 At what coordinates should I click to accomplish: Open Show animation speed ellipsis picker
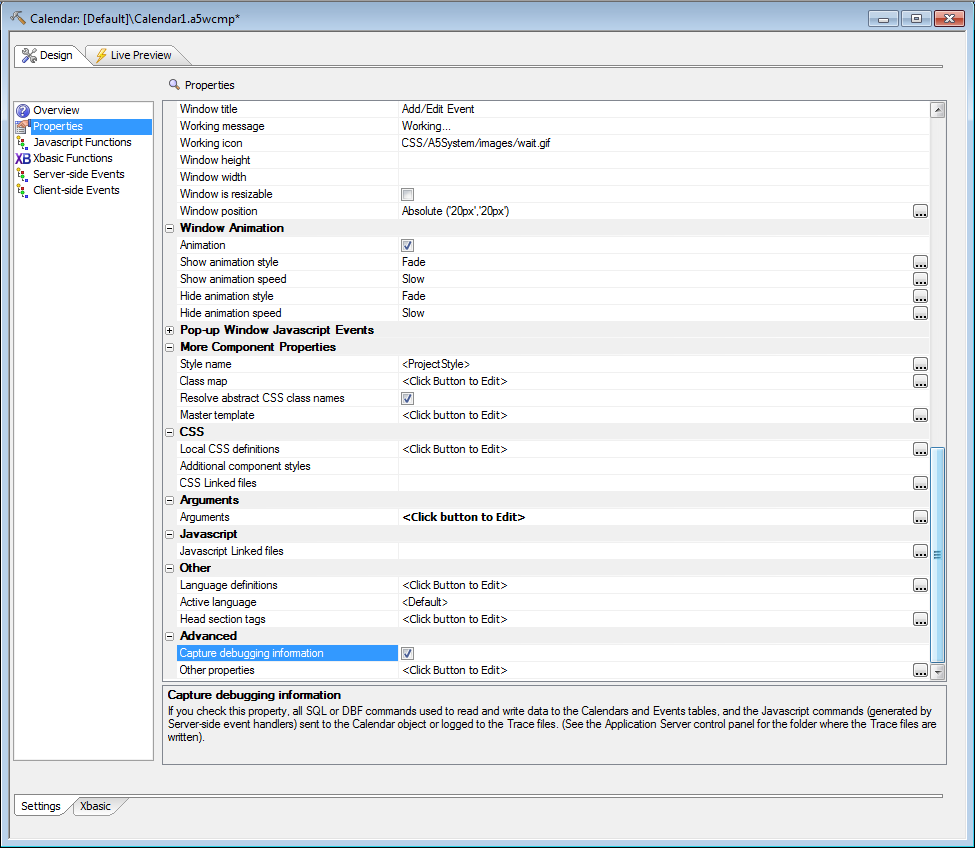pos(920,279)
